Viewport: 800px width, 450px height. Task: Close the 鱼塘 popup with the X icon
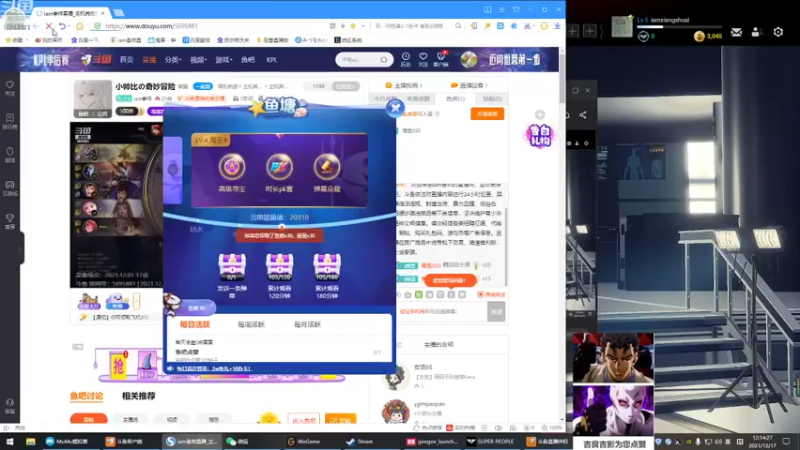(395, 108)
